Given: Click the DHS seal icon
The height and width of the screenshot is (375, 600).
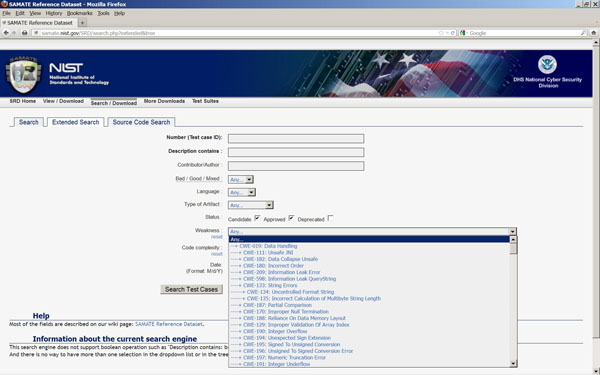Looking at the screenshot, I should click(x=547, y=65).
